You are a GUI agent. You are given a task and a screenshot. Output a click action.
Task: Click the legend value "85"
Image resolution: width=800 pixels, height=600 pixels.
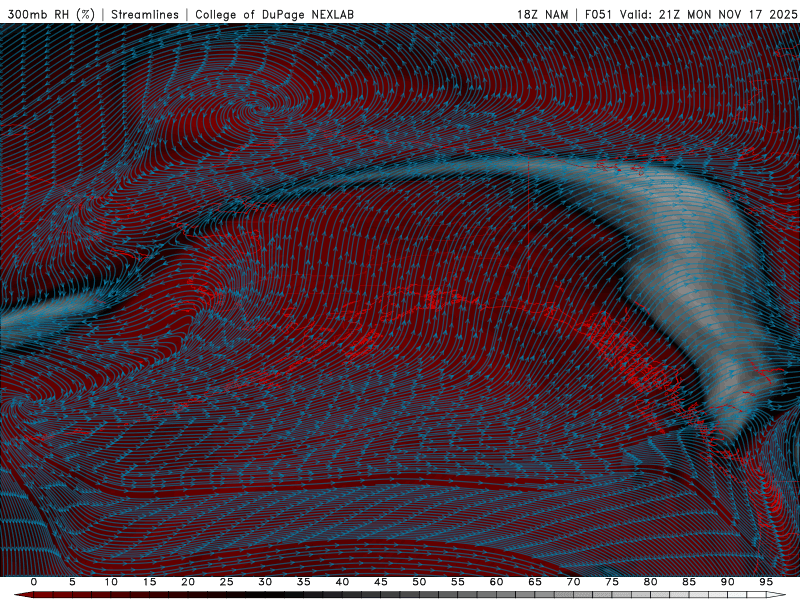pos(689,582)
